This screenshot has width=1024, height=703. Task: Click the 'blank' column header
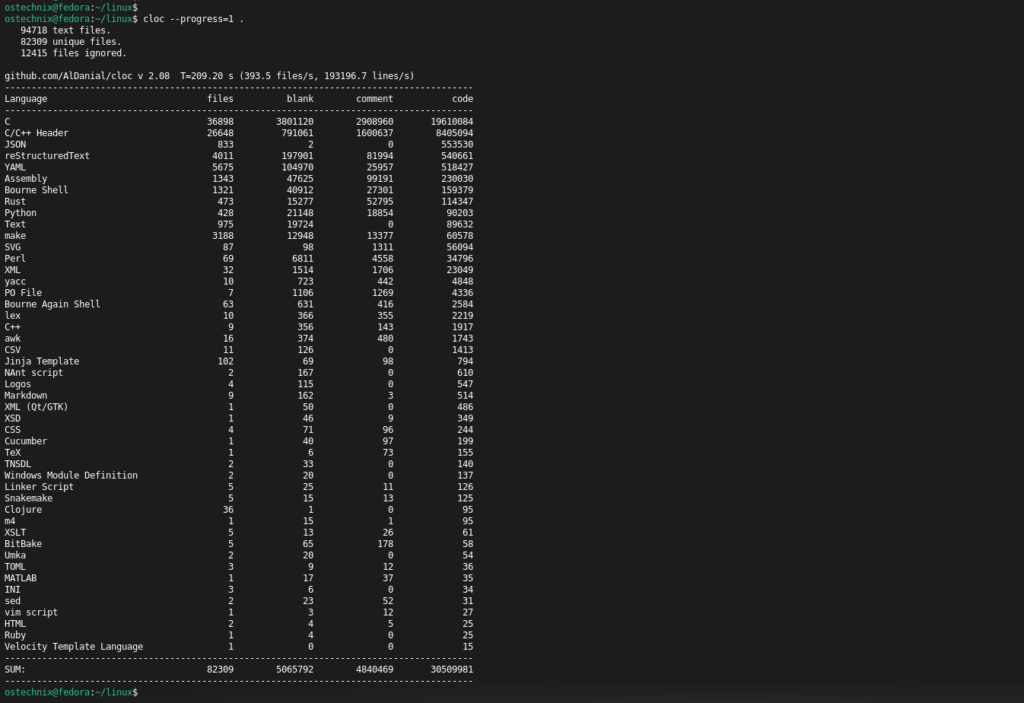point(300,99)
